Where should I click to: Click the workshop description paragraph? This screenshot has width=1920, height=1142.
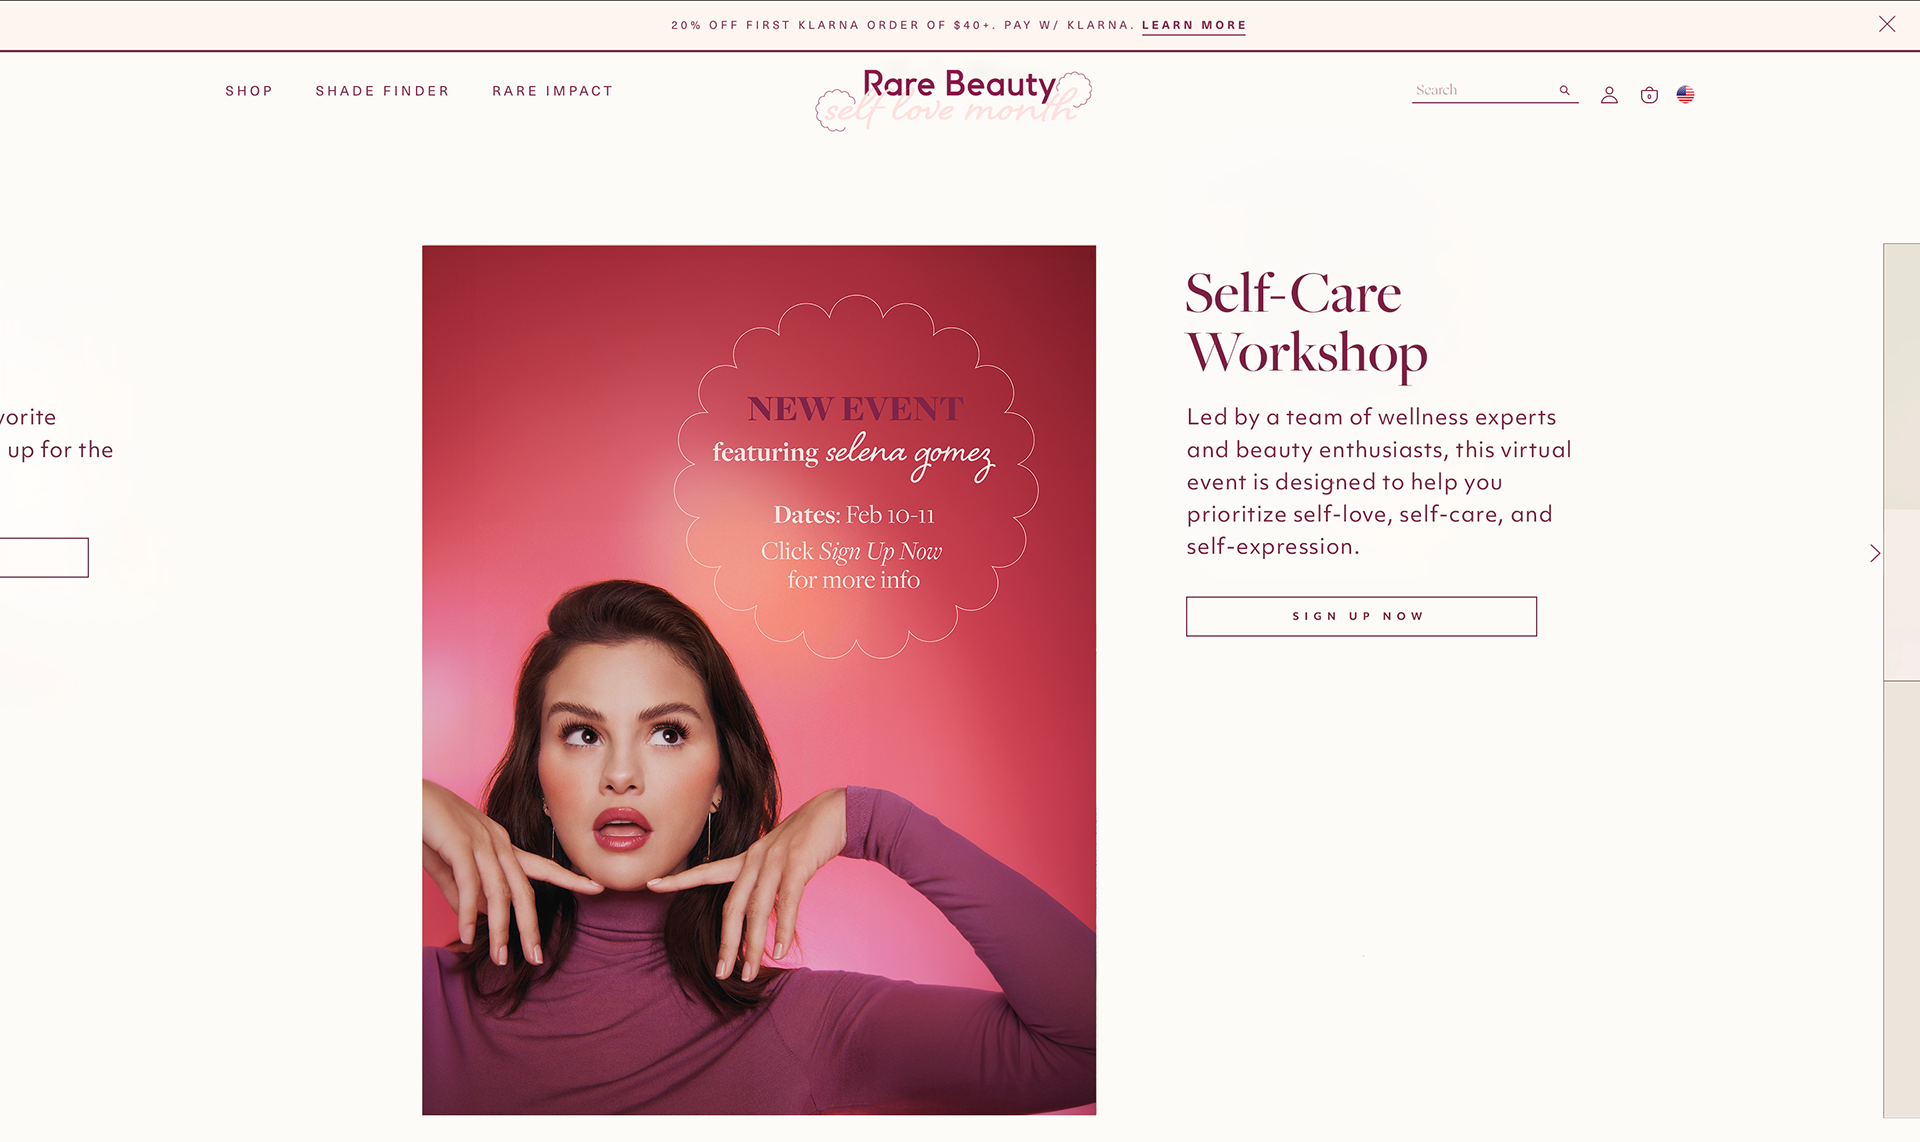1379,481
